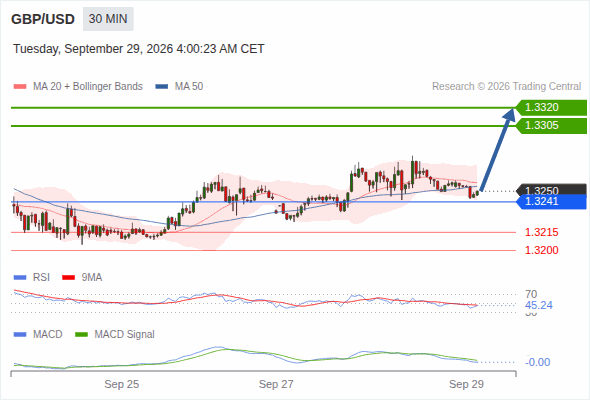Toggle the MACD legend item
This screenshot has height=400, width=590.
pyautogui.click(x=38, y=334)
